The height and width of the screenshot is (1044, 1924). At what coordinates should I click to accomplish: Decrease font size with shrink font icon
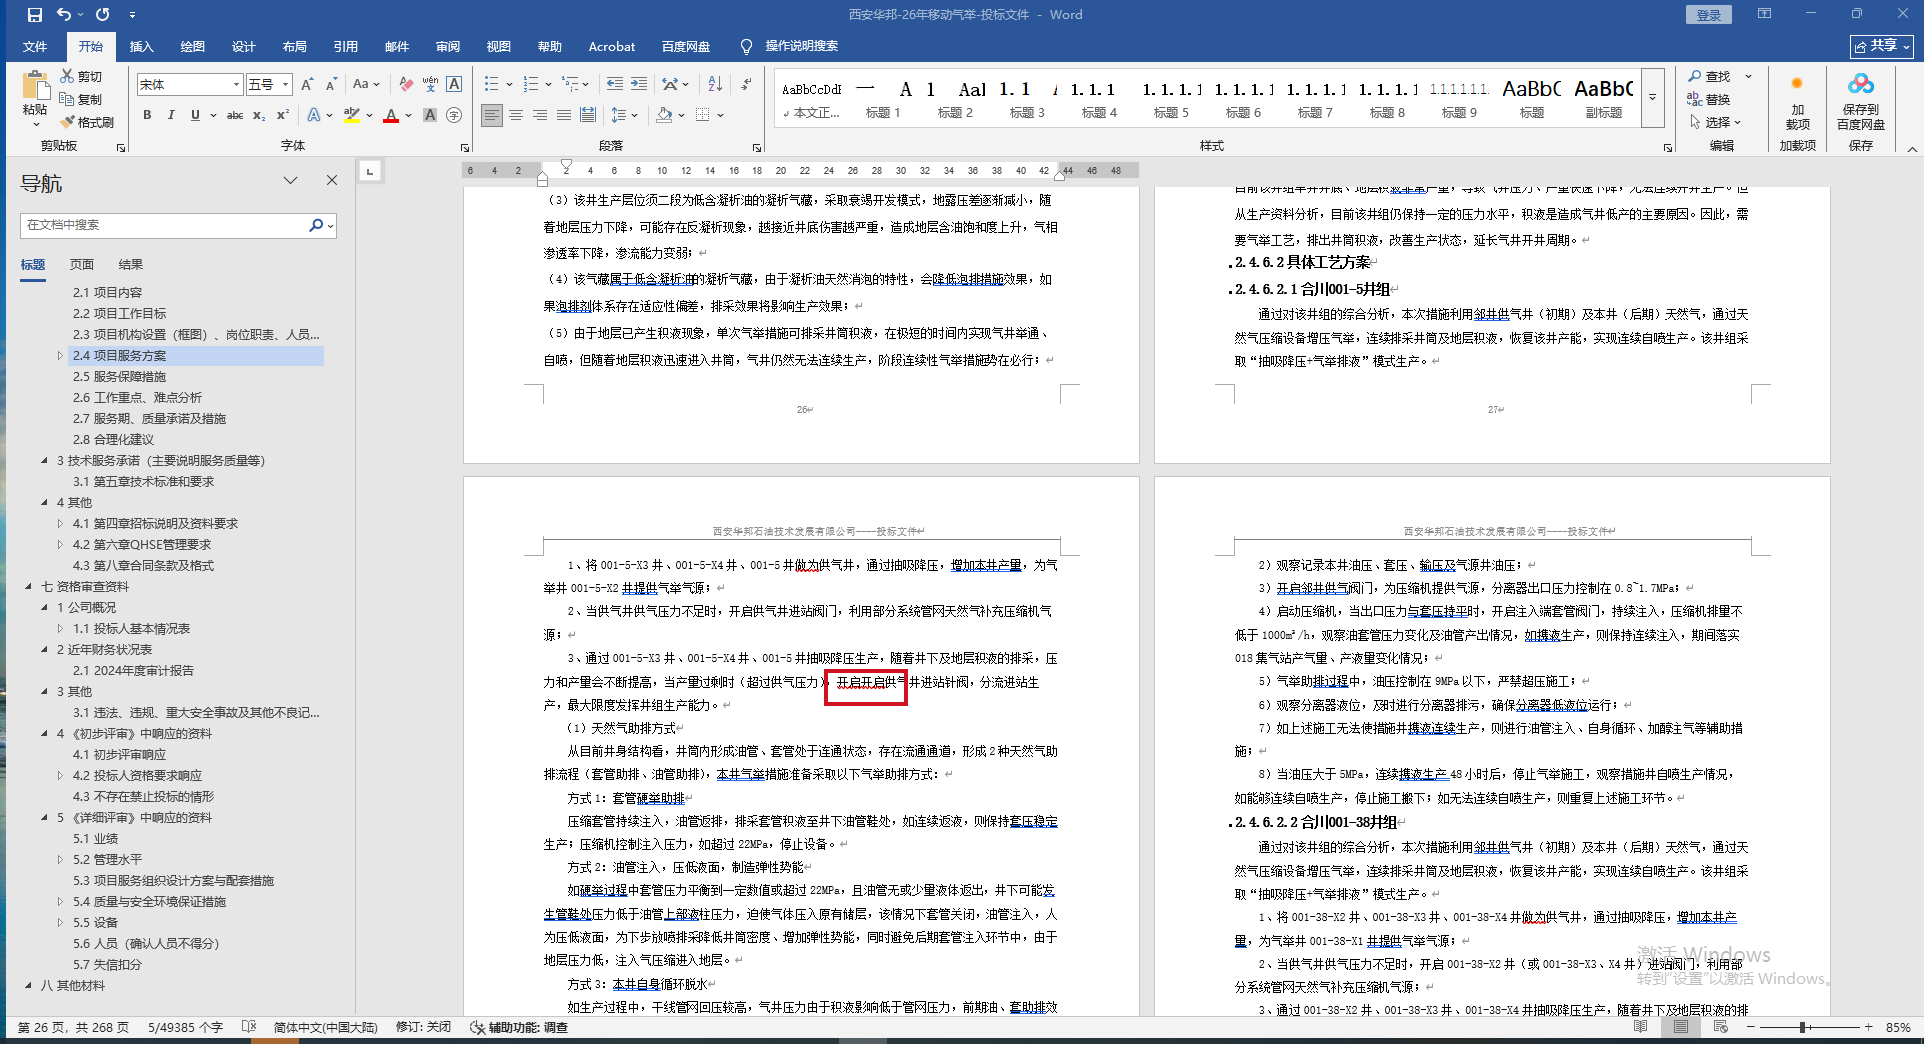331,84
